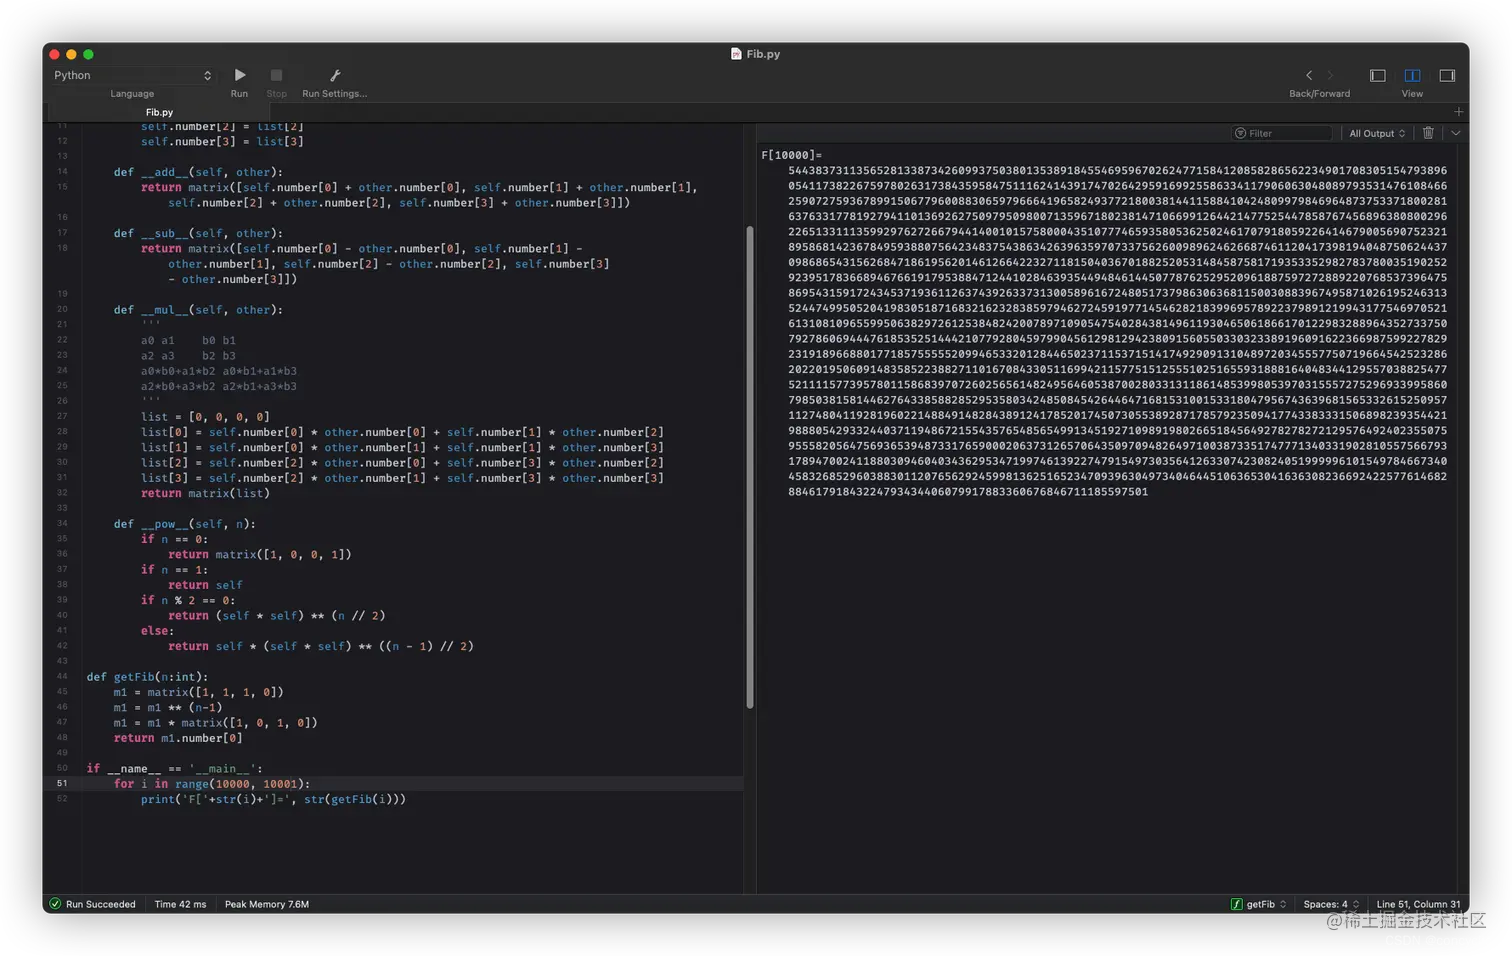Click the Run Succeeded status
The image size is (1512, 956).
(93, 904)
